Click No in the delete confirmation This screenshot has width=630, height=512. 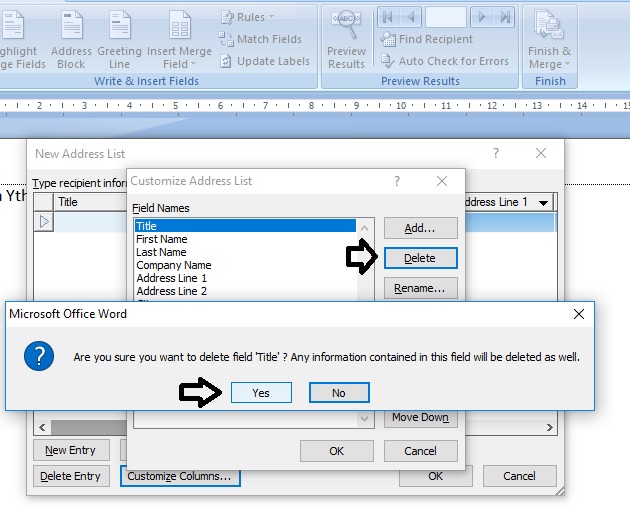pyautogui.click(x=339, y=393)
